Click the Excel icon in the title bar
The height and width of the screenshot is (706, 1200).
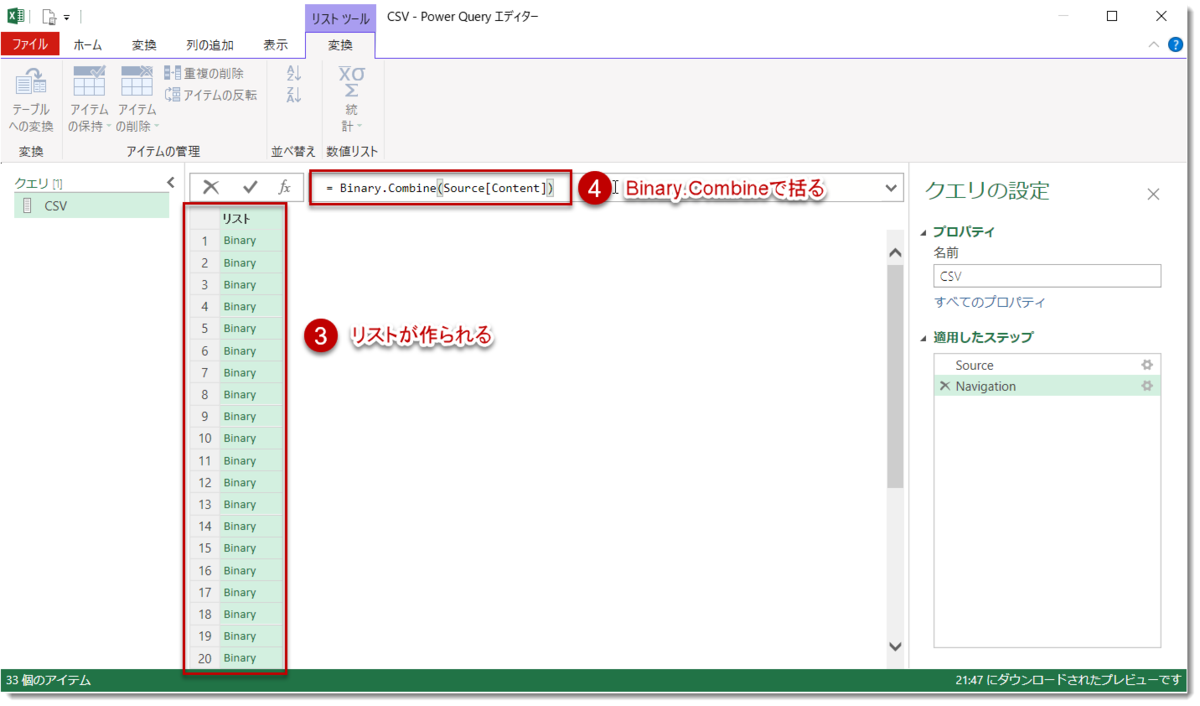16,16
